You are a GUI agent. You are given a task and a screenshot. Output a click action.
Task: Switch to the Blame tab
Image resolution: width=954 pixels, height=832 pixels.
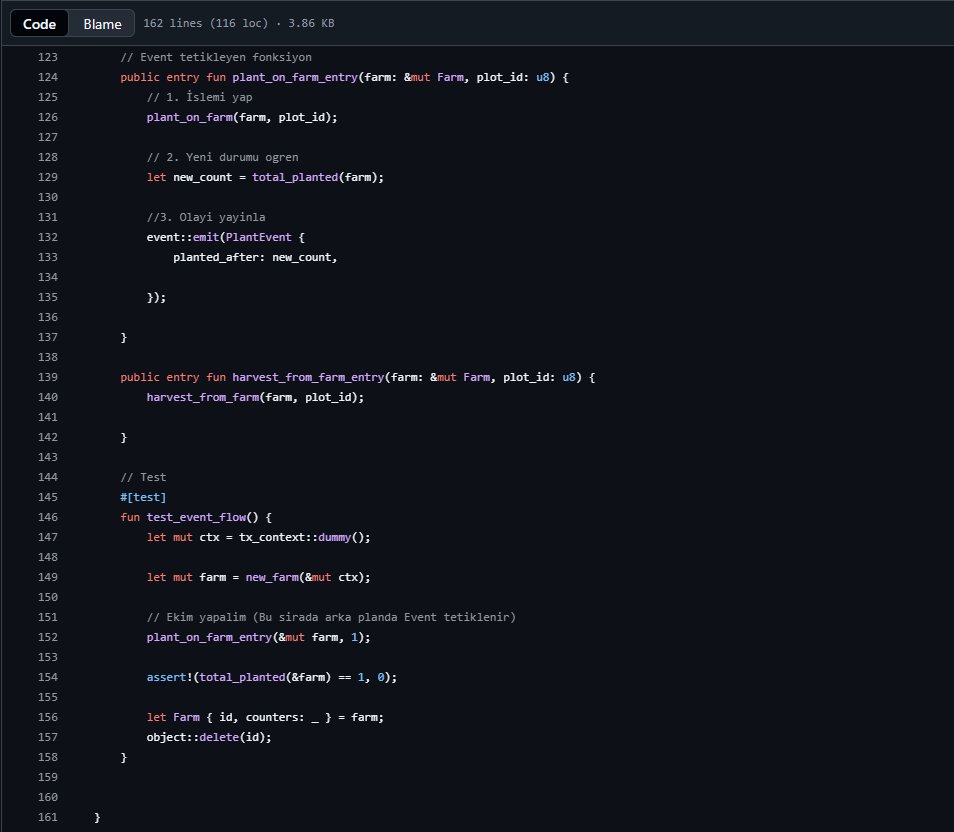[102, 24]
